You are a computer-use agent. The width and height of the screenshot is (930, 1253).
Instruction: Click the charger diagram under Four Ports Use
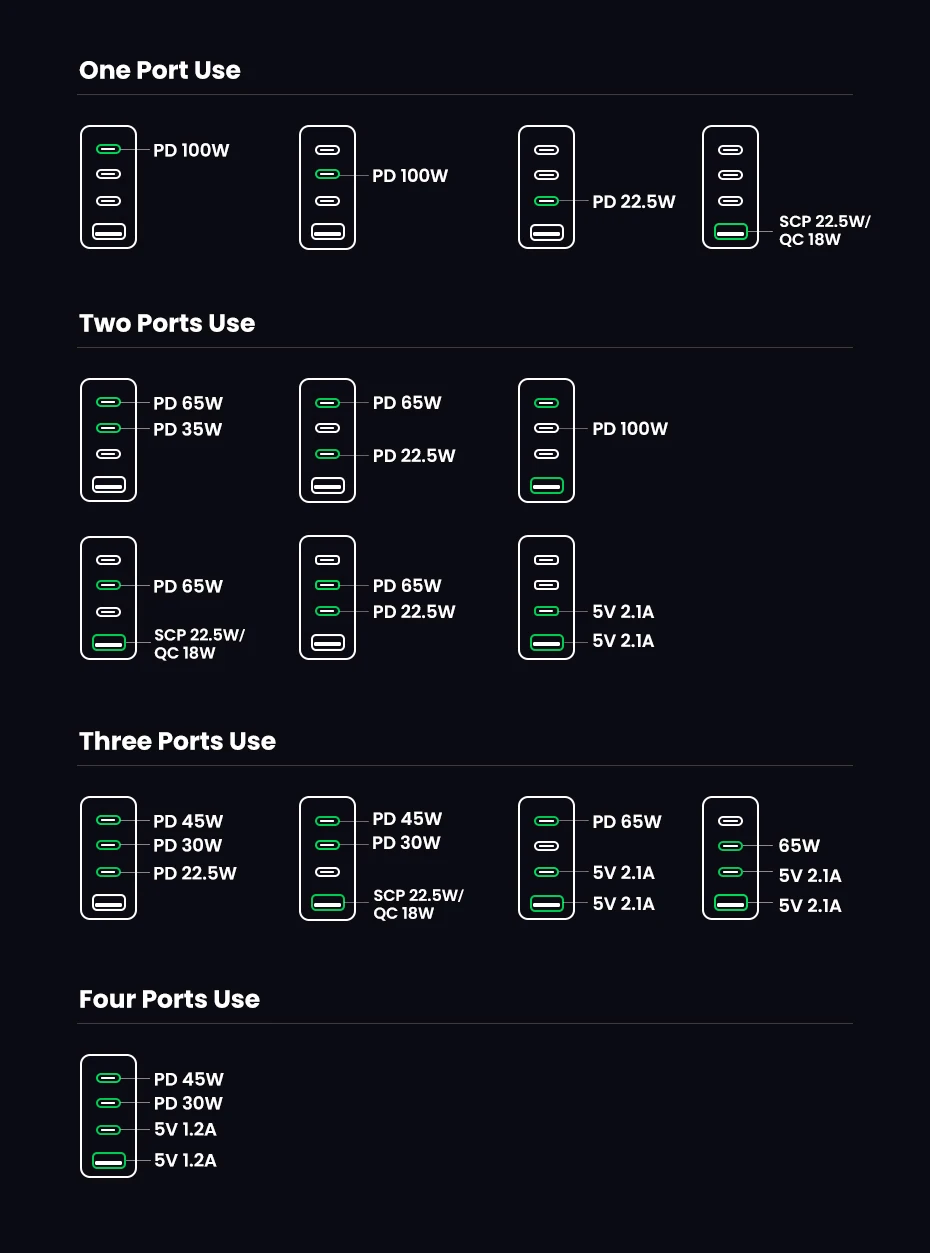pyautogui.click(x=108, y=1116)
